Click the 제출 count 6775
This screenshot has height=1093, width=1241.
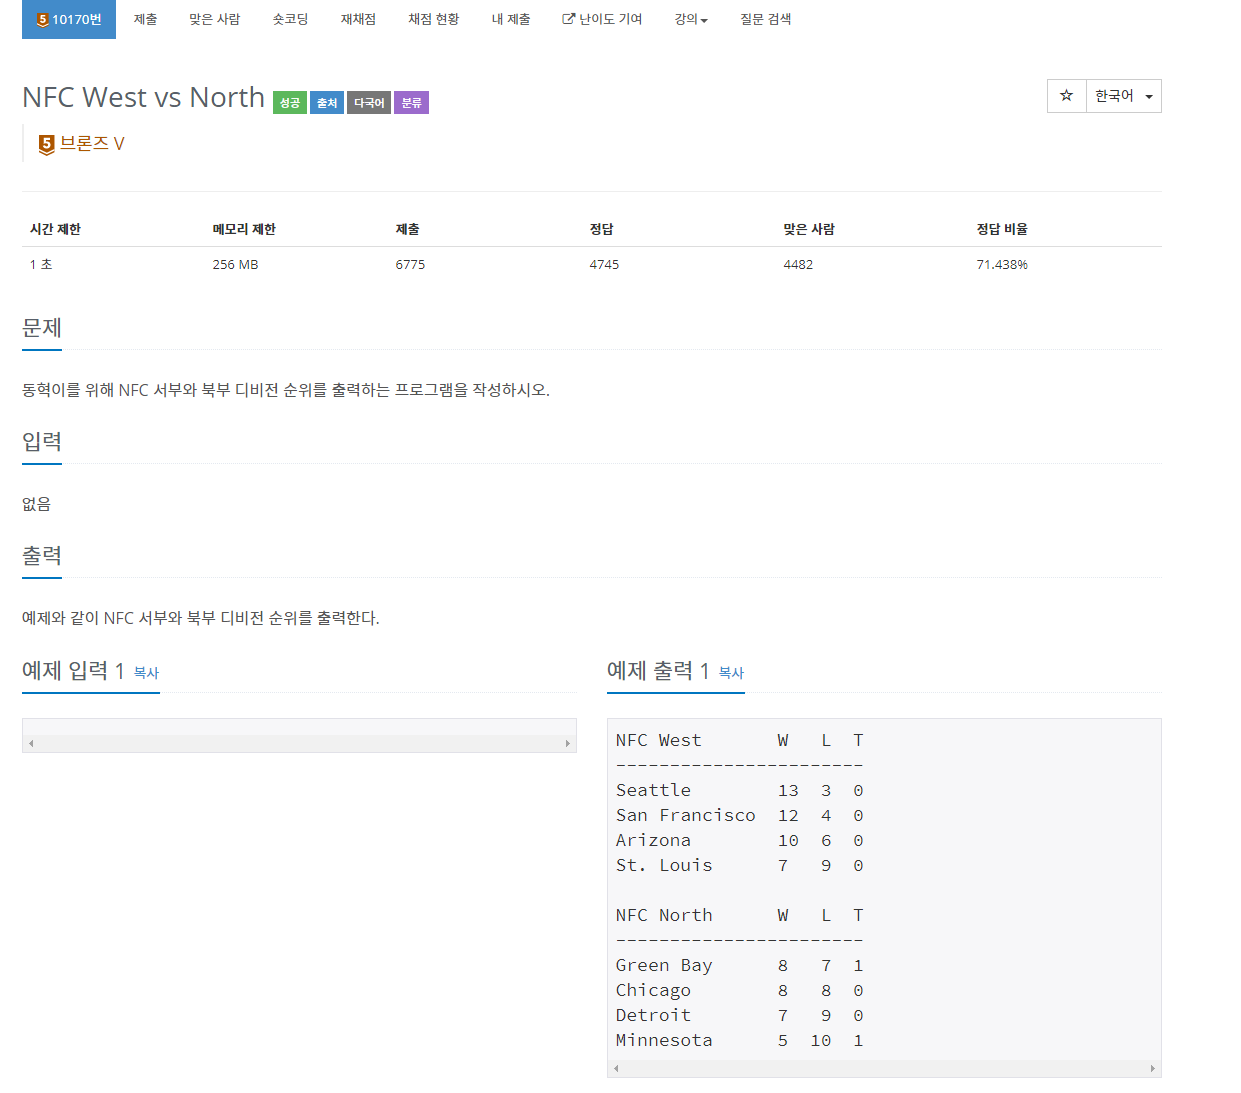(x=410, y=265)
